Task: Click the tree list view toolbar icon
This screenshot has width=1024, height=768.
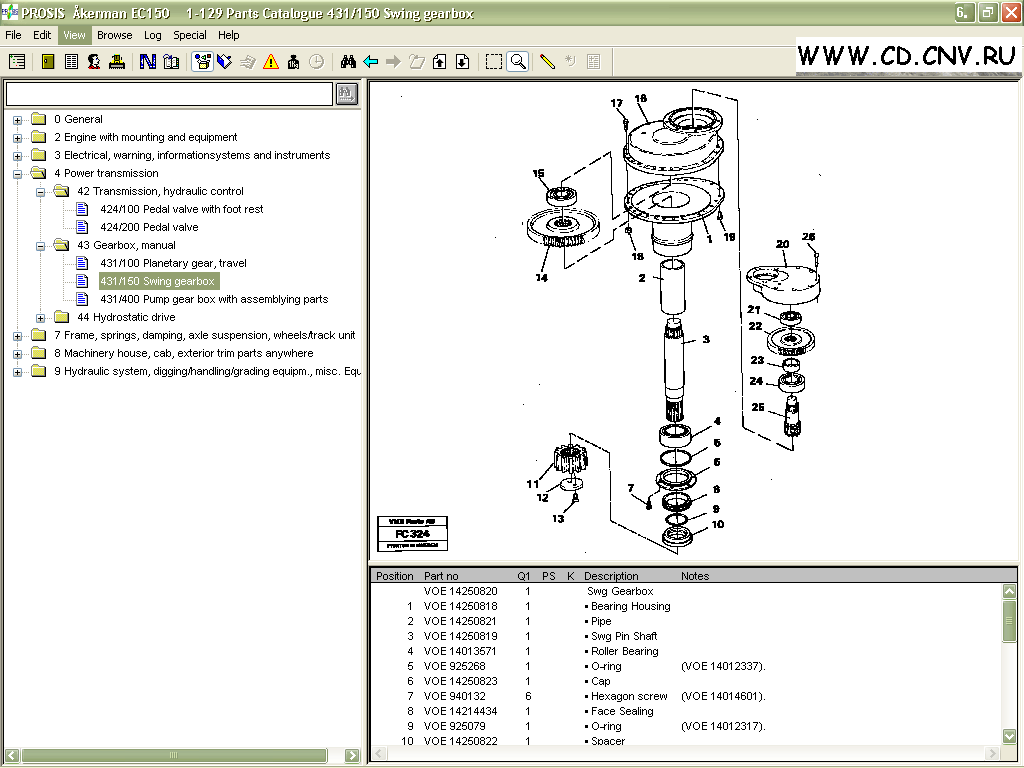Action: pos(17,62)
